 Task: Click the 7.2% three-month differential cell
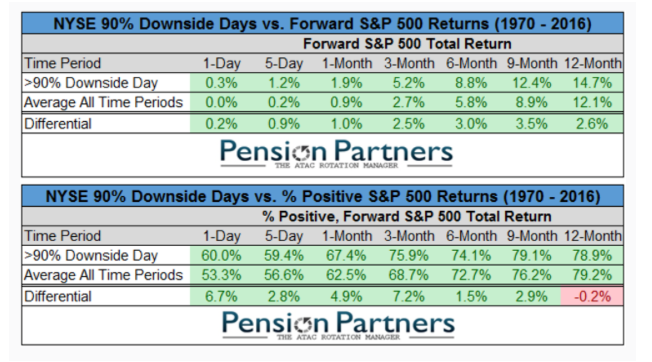(408, 296)
